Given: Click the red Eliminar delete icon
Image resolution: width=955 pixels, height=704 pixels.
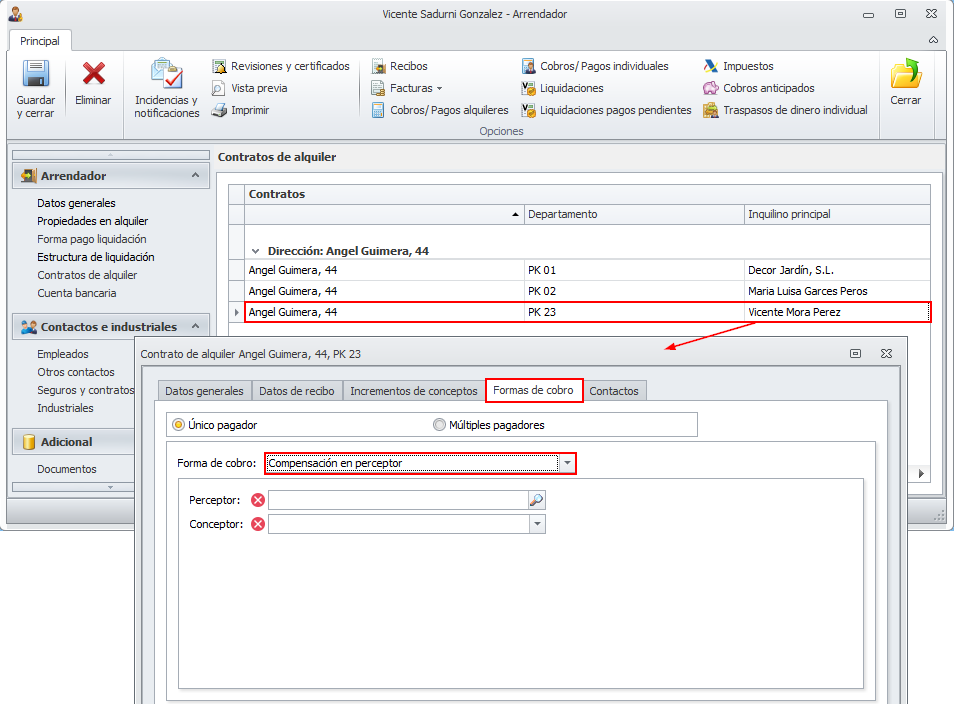Looking at the screenshot, I should (94, 74).
